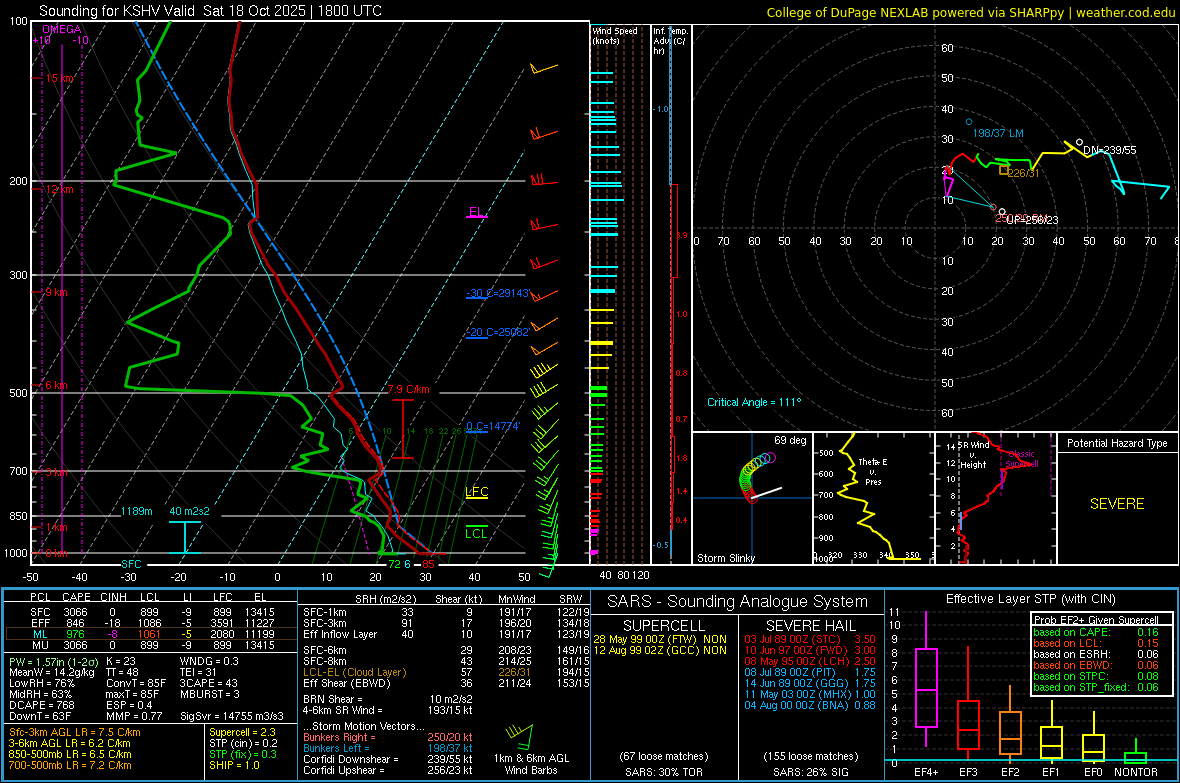Click 'LCL-EL (Cloud Layer)' shear row

(446, 672)
